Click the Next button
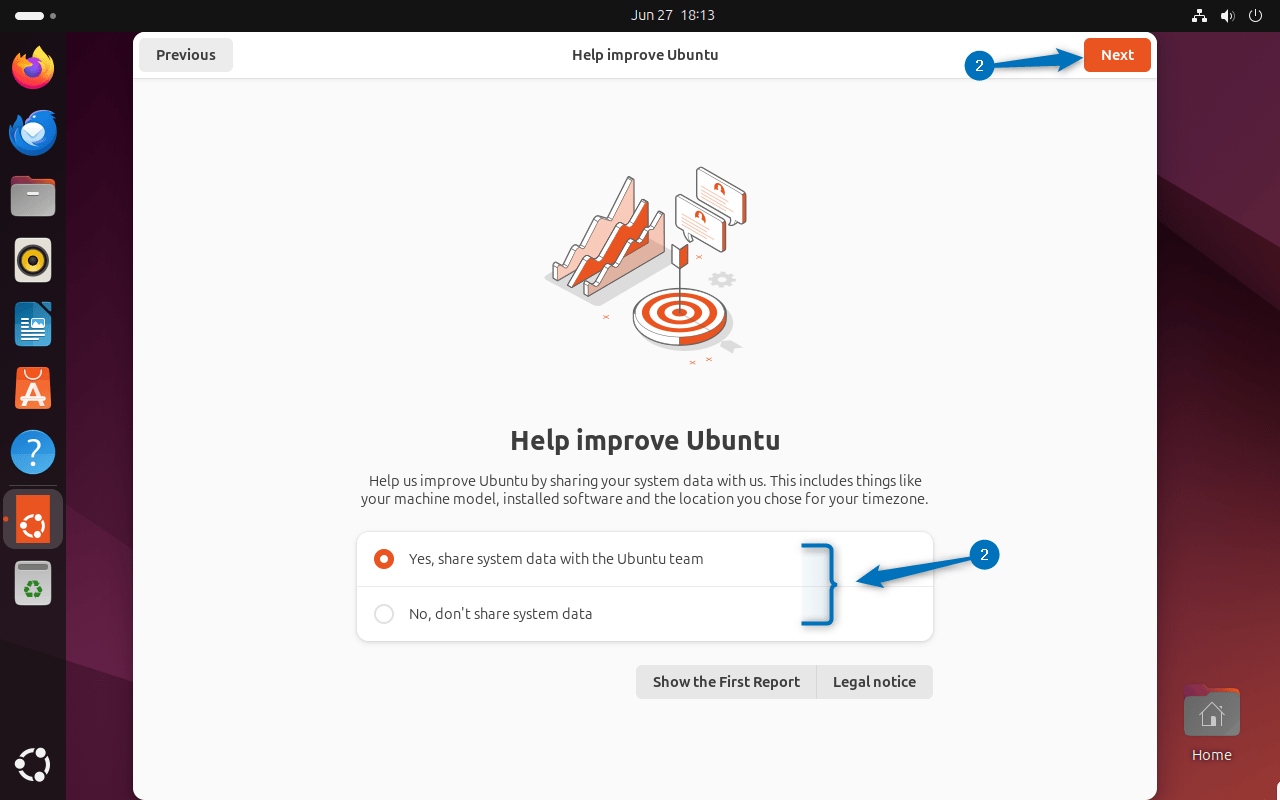Image resolution: width=1280 pixels, height=800 pixels. pyautogui.click(x=1117, y=55)
